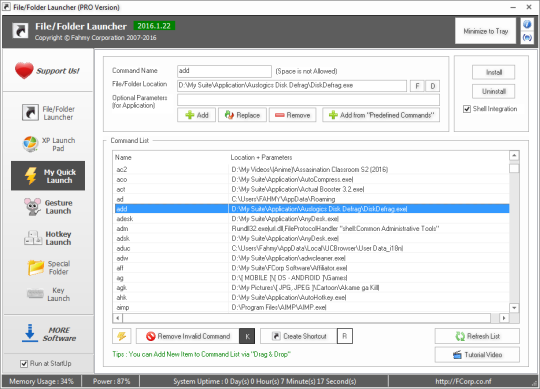Select the aduc command row
The image size is (540, 389).
[312, 248]
